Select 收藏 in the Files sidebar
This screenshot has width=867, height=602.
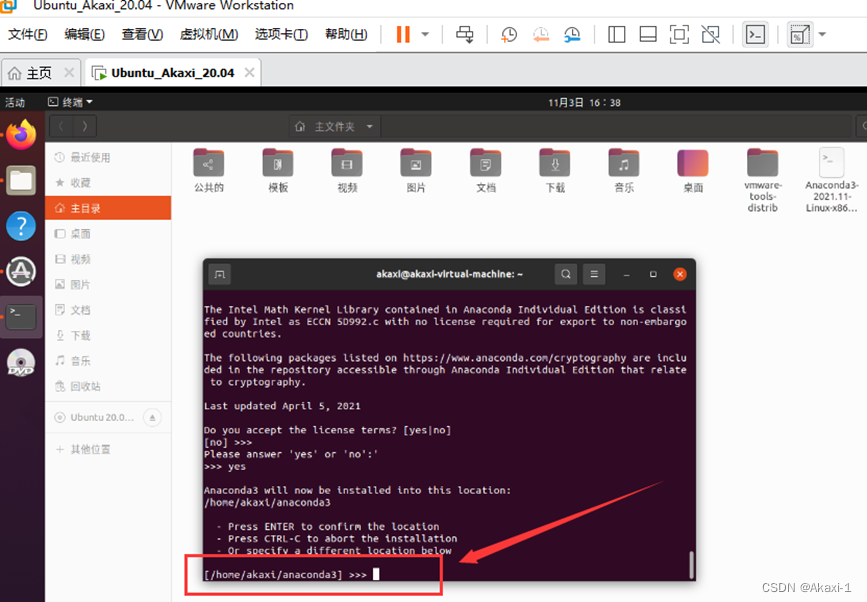click(108, 183)
